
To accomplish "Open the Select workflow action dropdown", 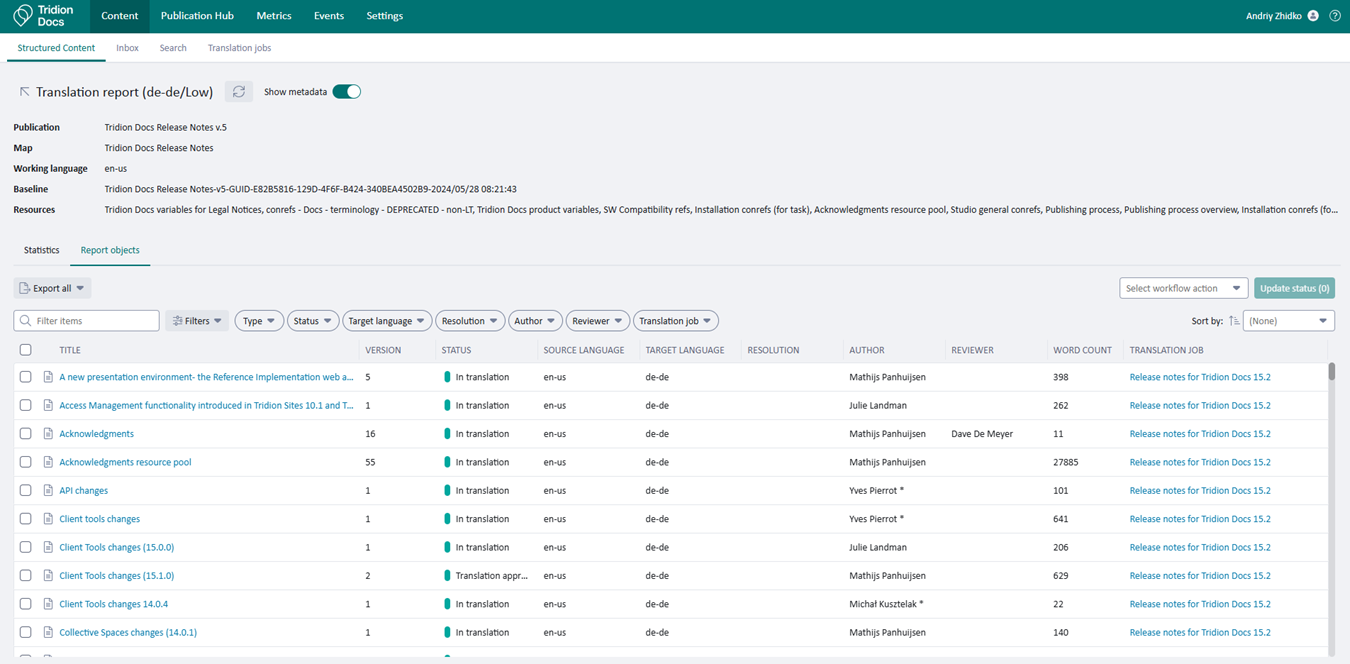I will click(x=1183, y=288).
